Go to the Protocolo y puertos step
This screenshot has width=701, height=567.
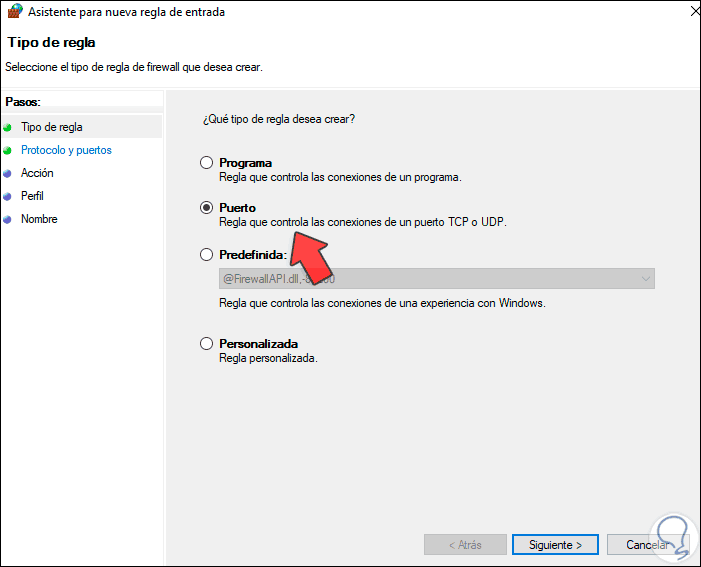[x=66, y=150]
